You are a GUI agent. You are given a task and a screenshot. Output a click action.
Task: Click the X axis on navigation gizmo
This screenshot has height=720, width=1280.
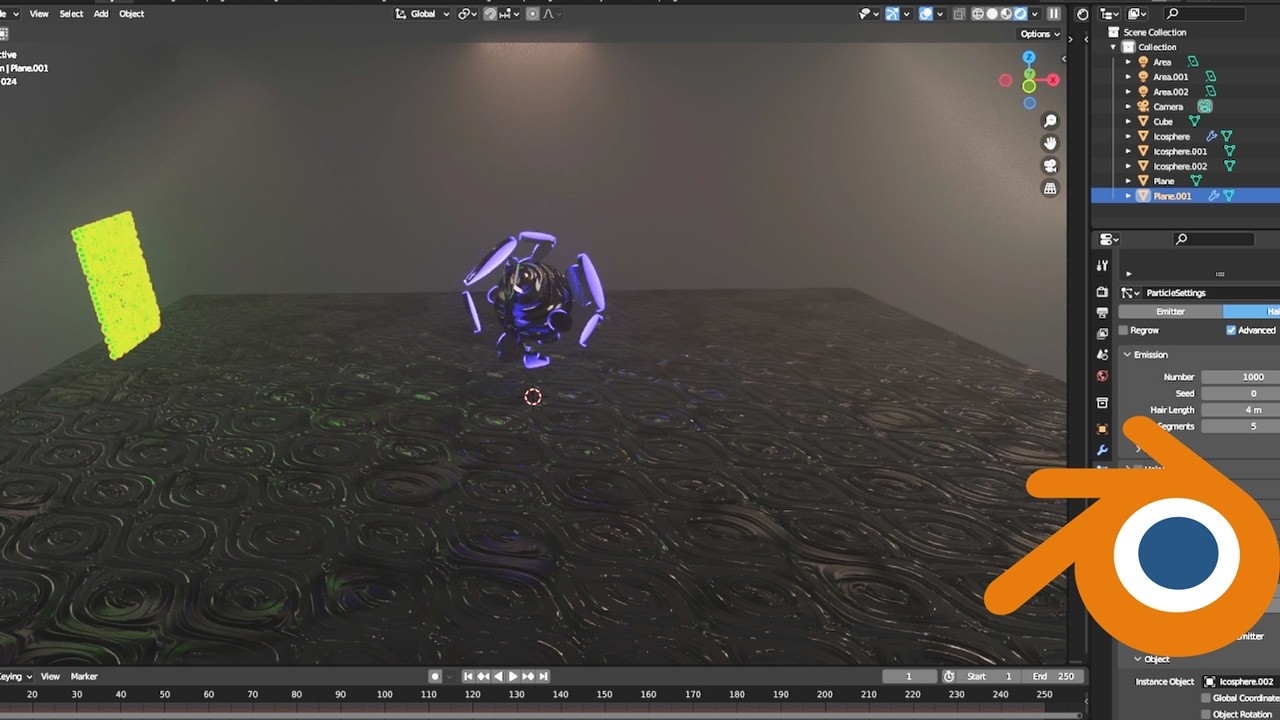pos(1053,80)
